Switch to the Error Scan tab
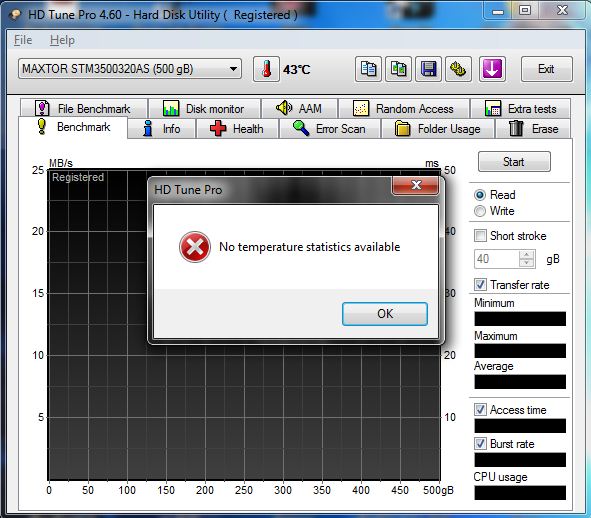The image size is (591, 518). tap(330, 129)
